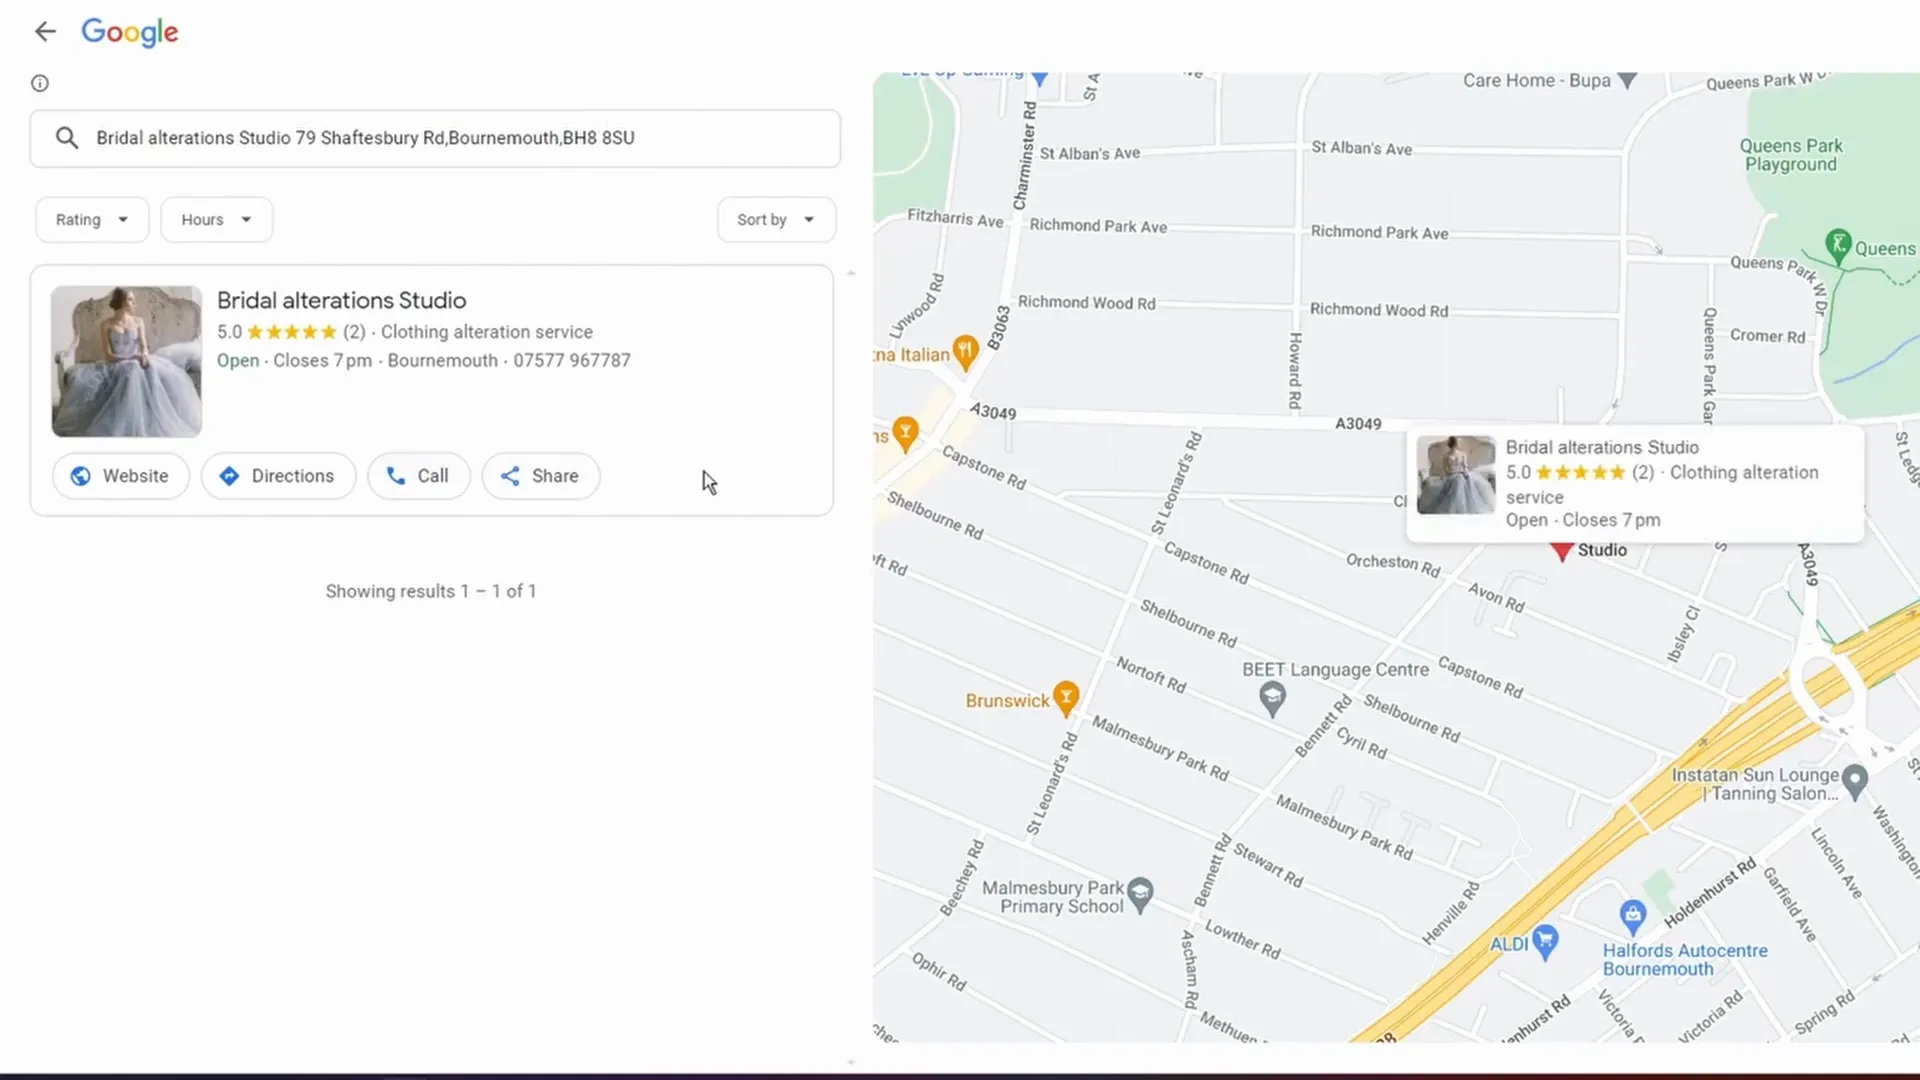Select Instatan Sun Lounge map marker
This screenshot has width=1920, height=1080.
coord(1855,781)
